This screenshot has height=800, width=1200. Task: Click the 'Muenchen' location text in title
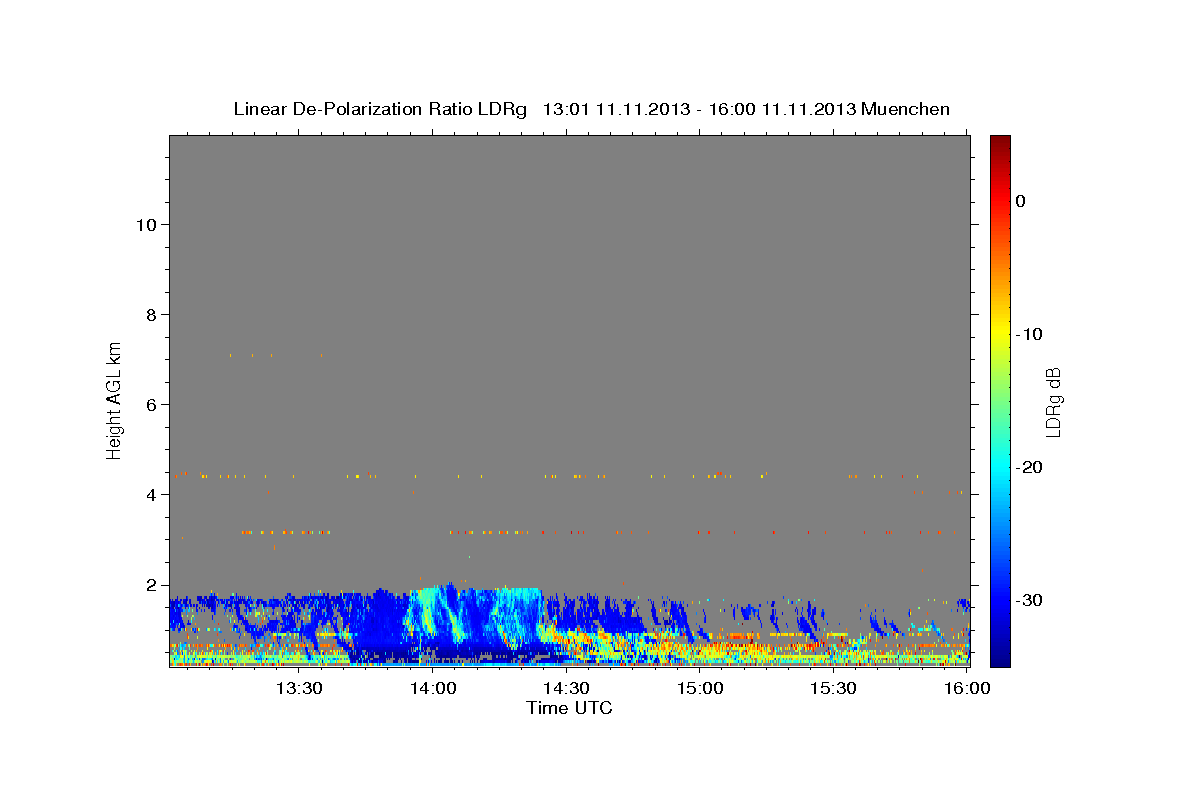point(906,109)
